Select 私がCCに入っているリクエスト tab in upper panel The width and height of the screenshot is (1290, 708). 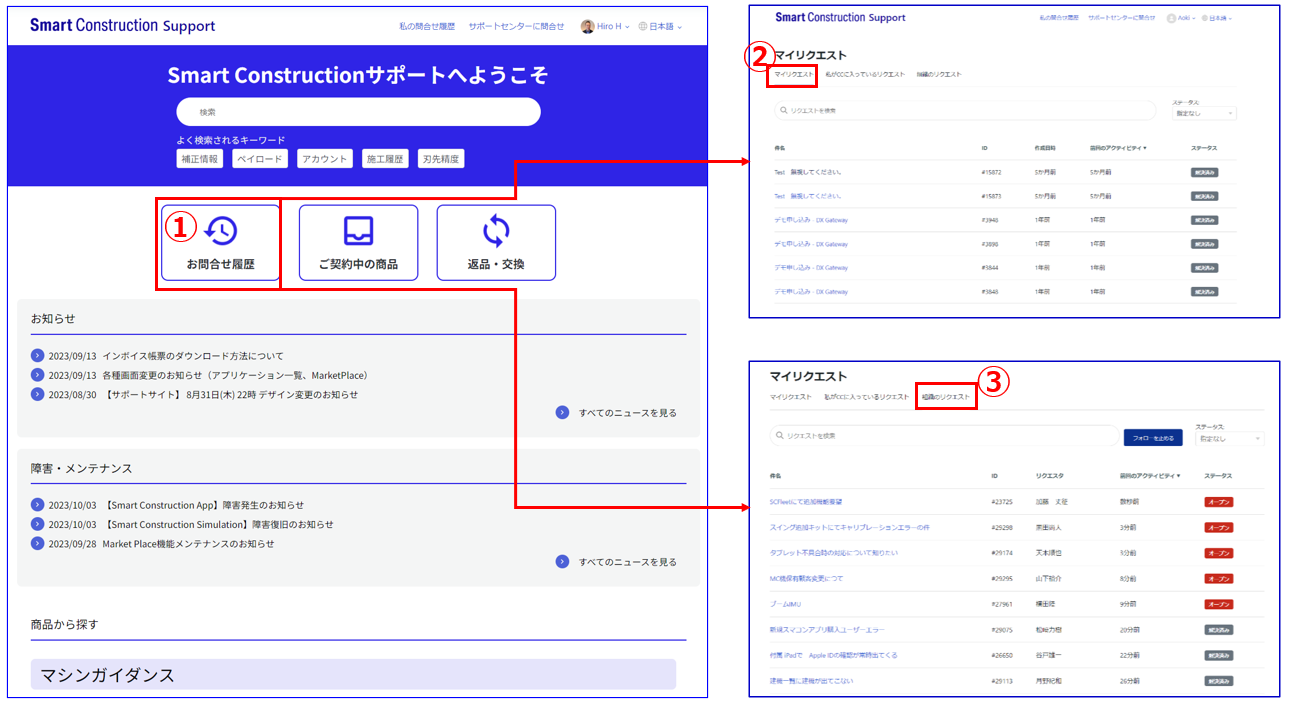click(865, 74)
